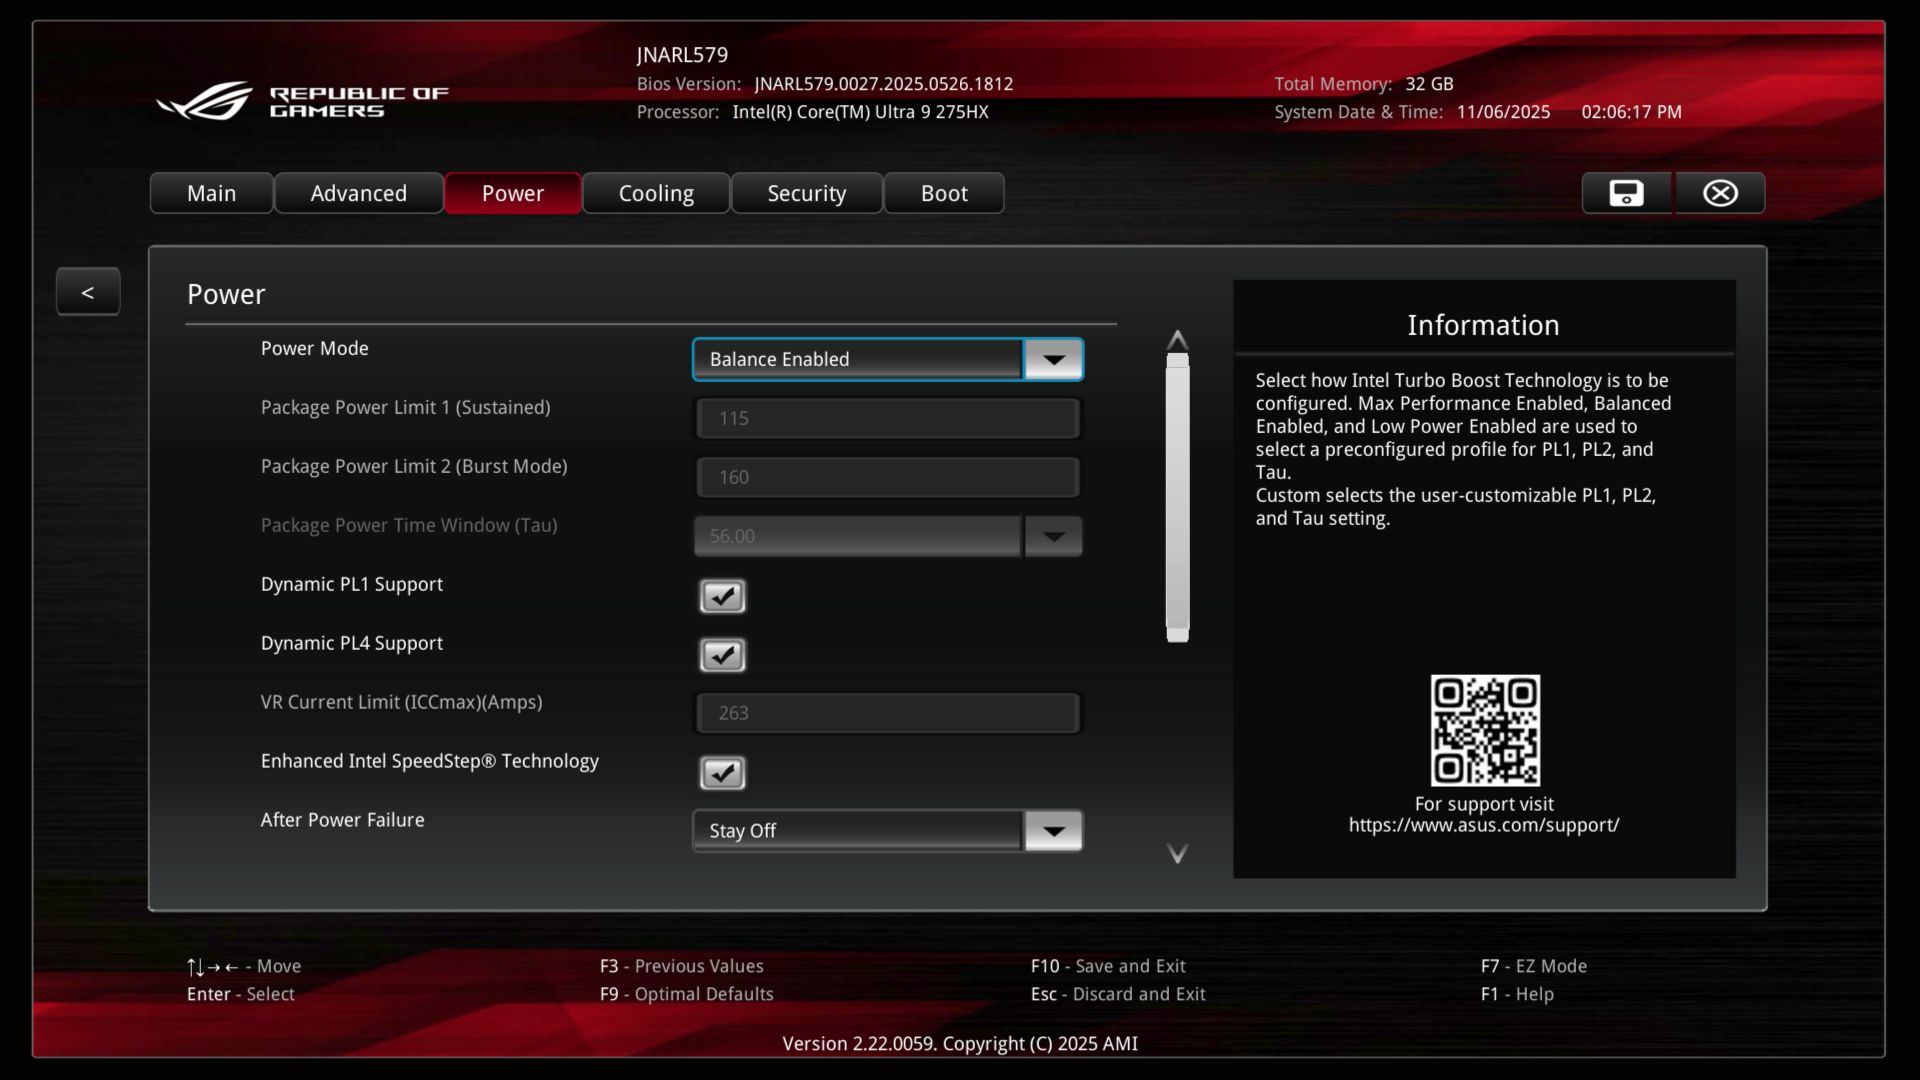1920x1080 pixels.
Task: Click the scroll up arrow icon
Action: click(1177, 340)
